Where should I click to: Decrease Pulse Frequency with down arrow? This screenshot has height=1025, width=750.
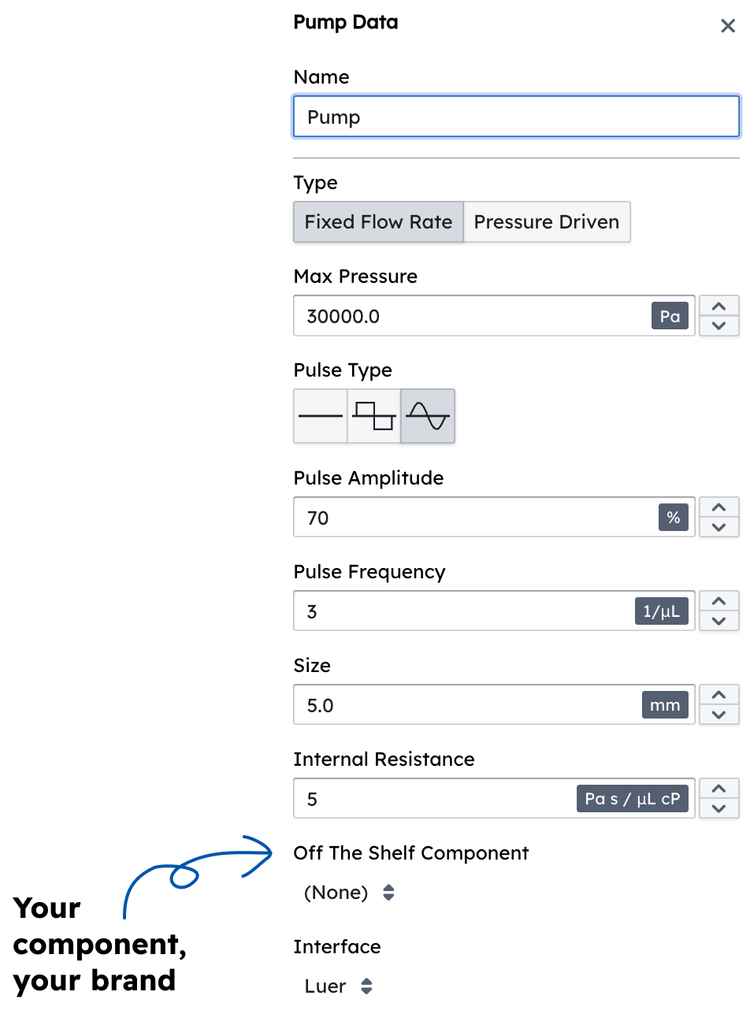tap(718, 621)
